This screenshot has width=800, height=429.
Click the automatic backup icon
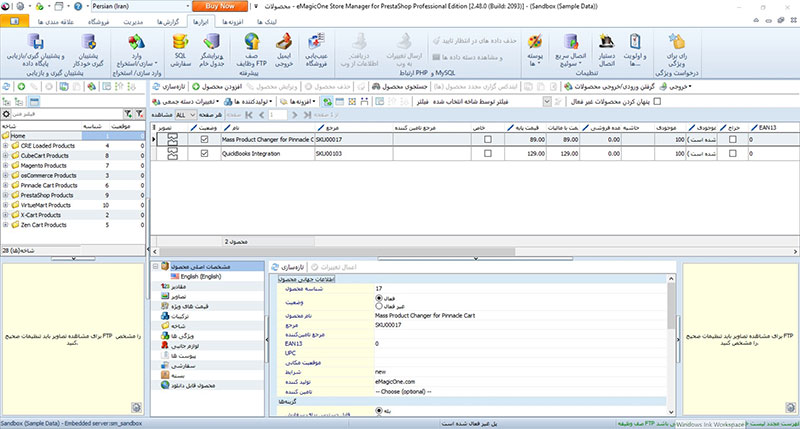tap(89, 47)
